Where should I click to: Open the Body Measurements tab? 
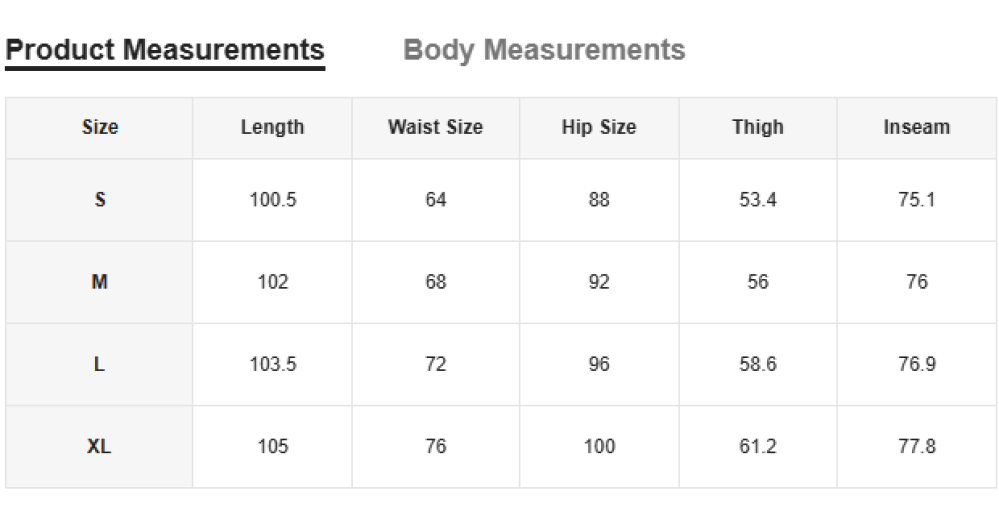click(x=544, y=50)
